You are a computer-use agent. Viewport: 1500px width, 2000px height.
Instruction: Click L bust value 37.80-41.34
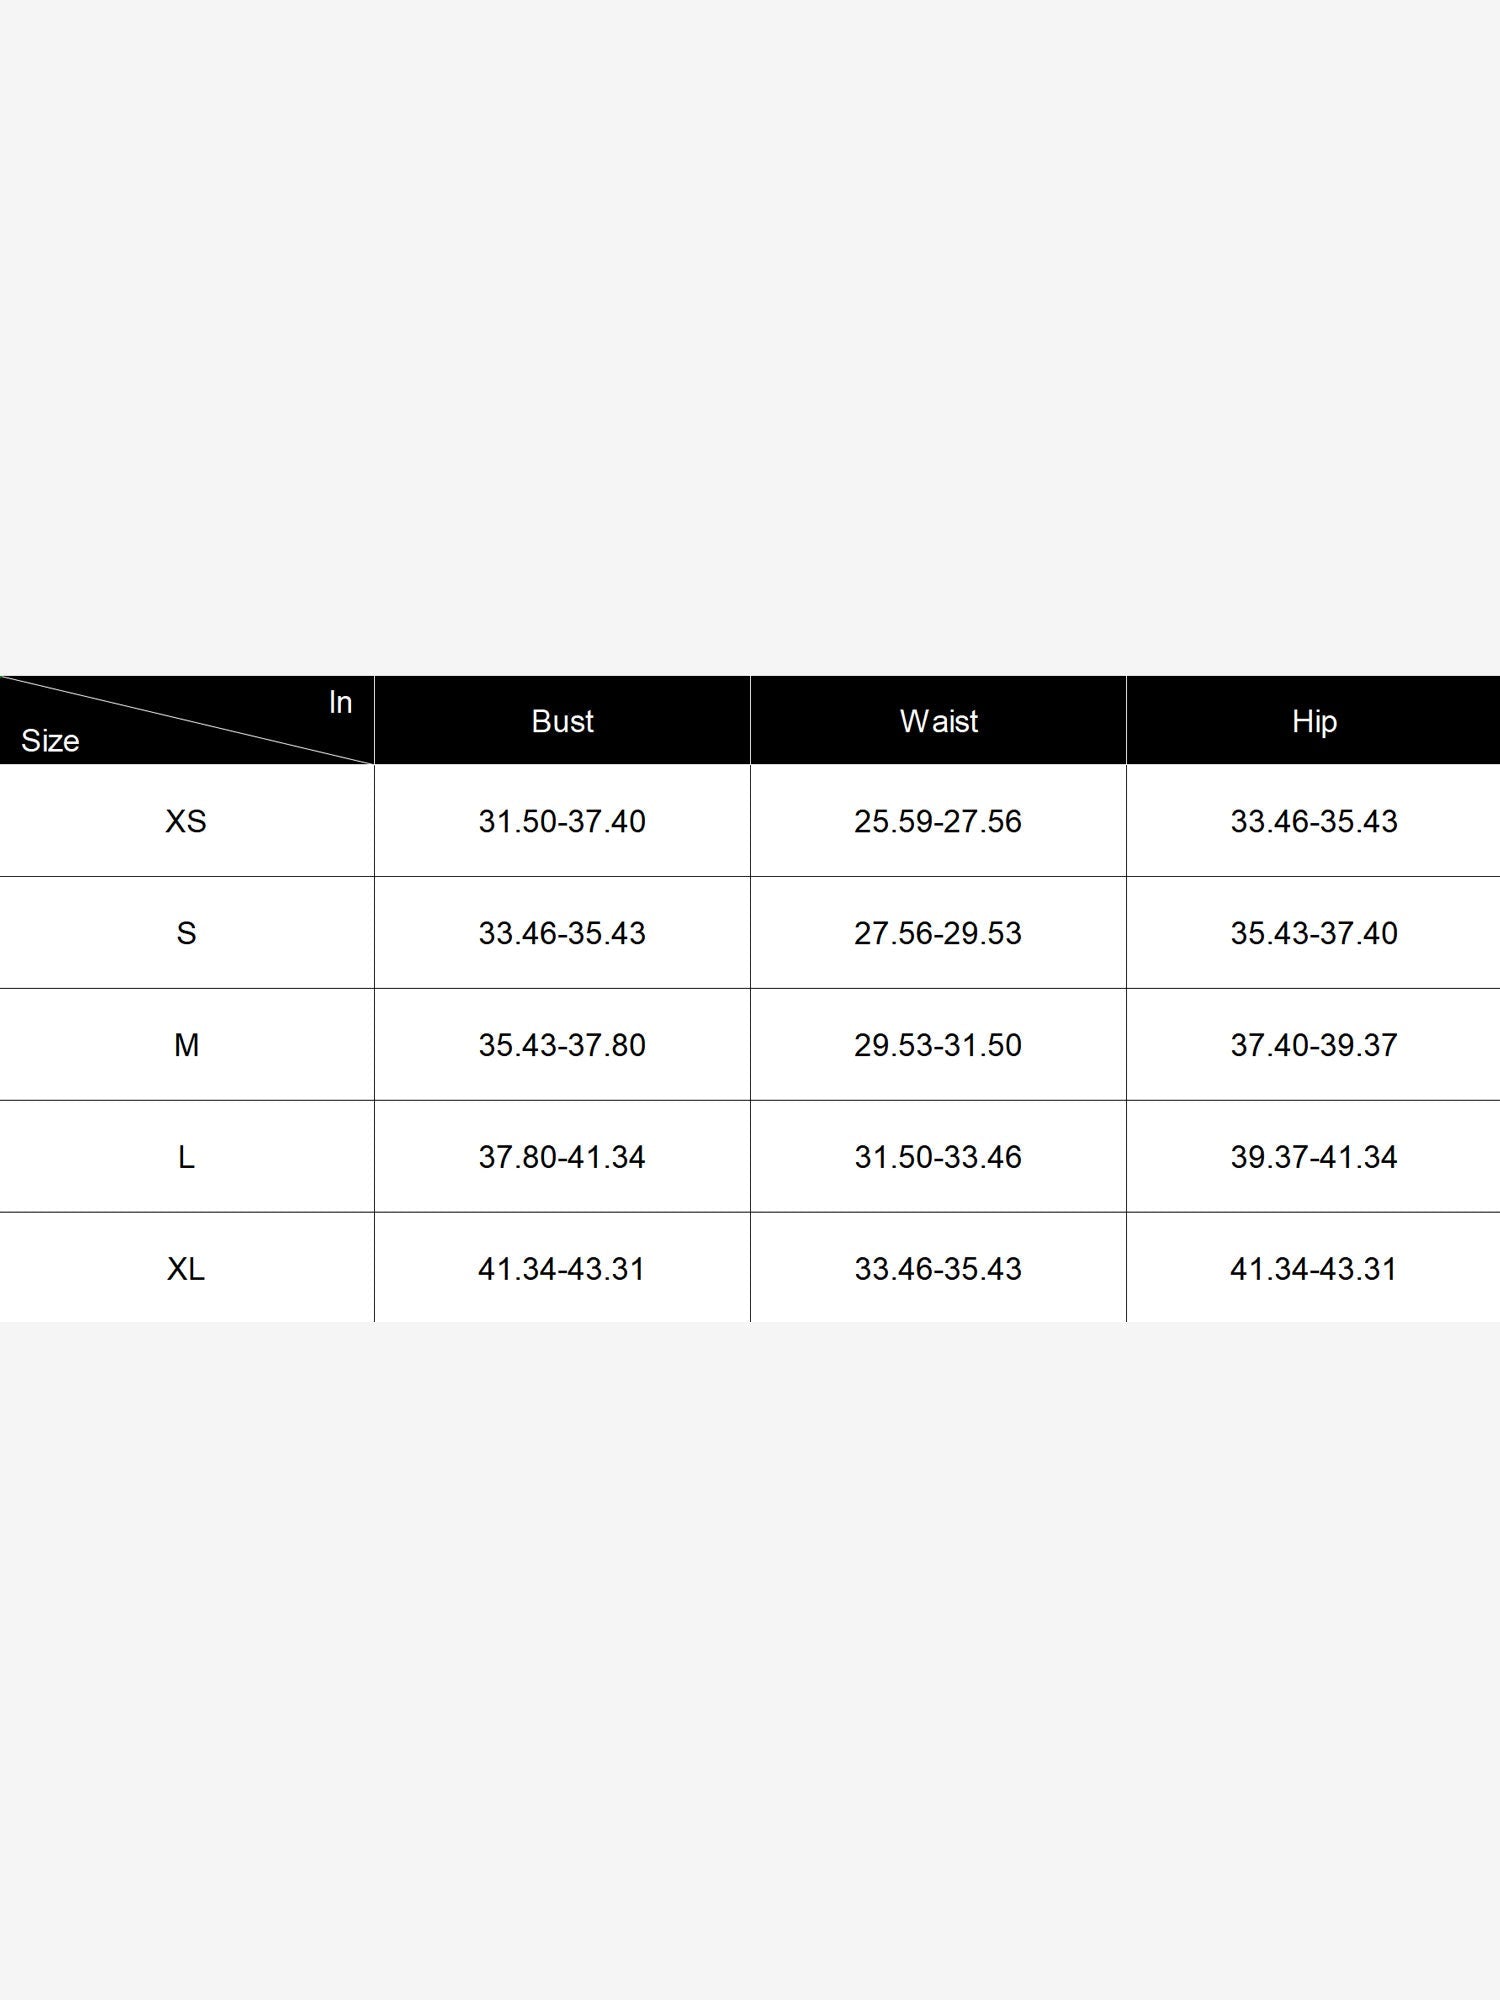(x=562, y=1157)
